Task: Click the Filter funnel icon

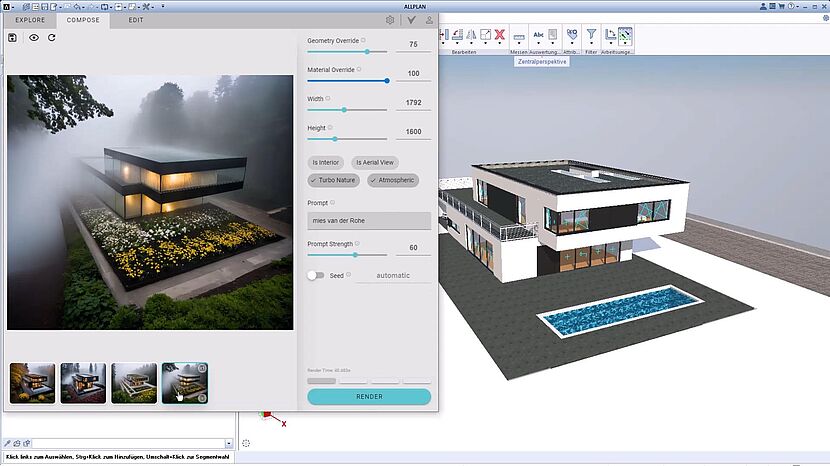Action: (x=591, y=35)
